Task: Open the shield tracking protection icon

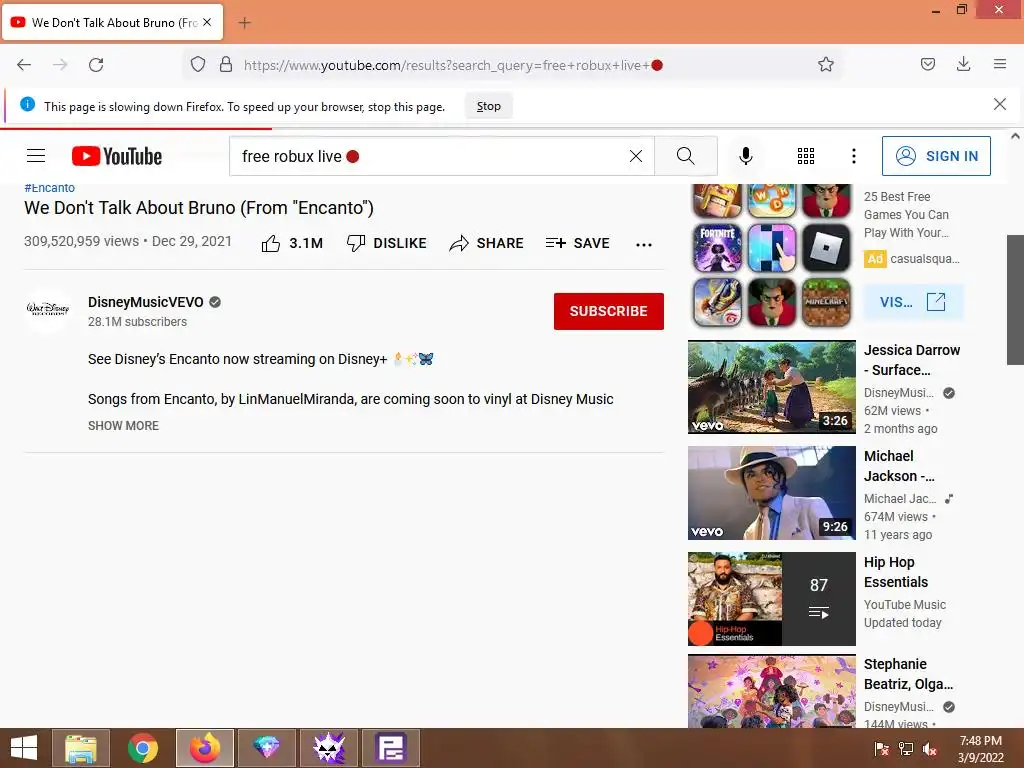Action: coord(198,64)
